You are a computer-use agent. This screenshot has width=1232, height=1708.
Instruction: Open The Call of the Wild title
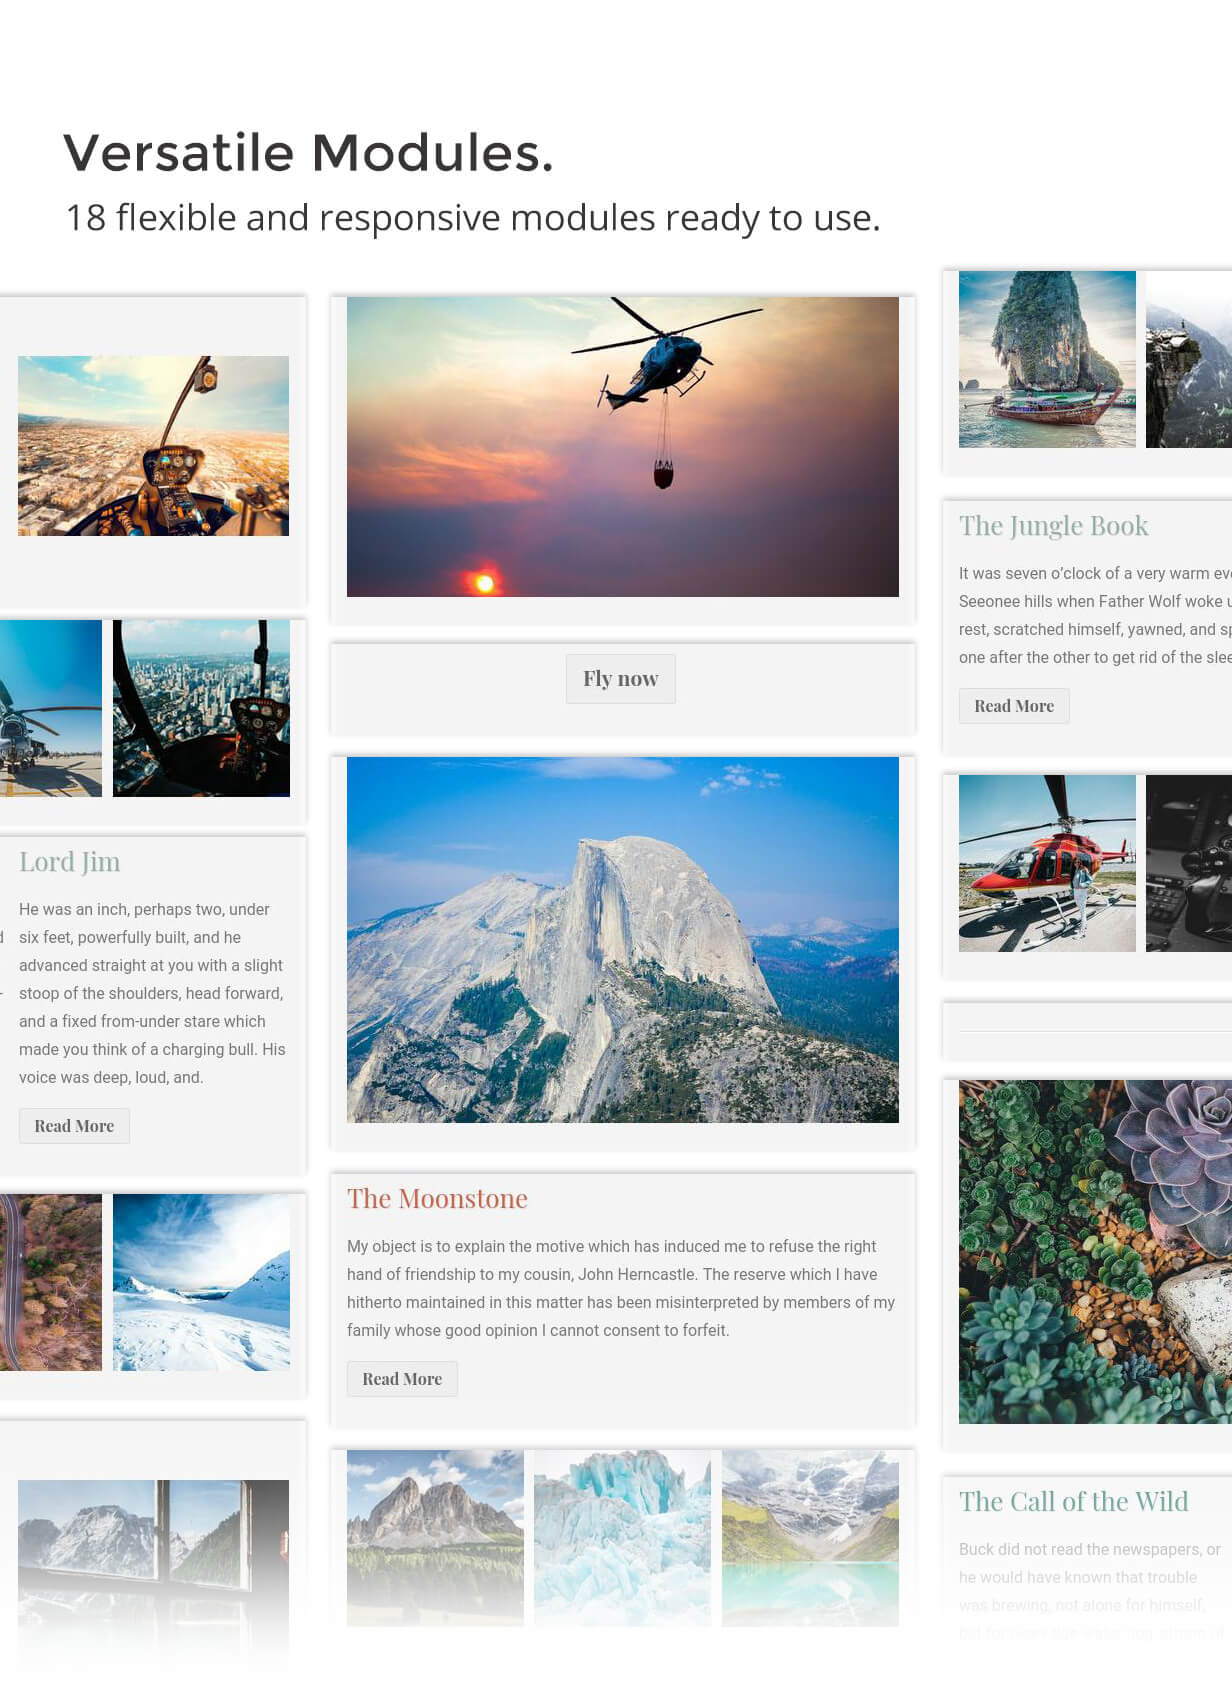tap(1073, 1502)
